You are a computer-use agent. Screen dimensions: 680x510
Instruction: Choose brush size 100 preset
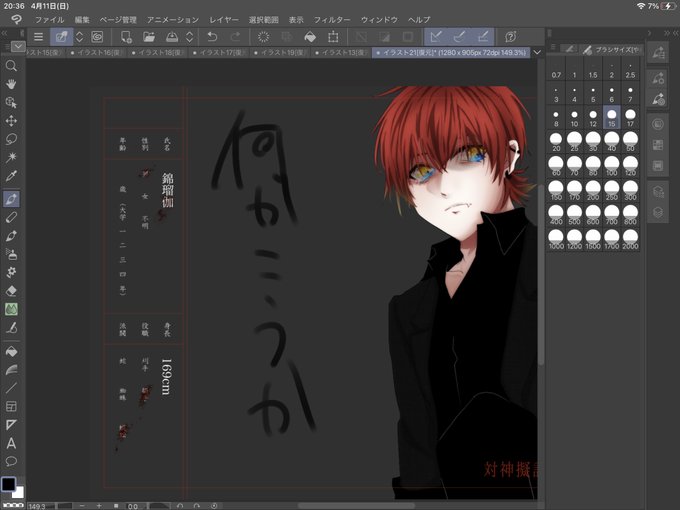point(611,167)
